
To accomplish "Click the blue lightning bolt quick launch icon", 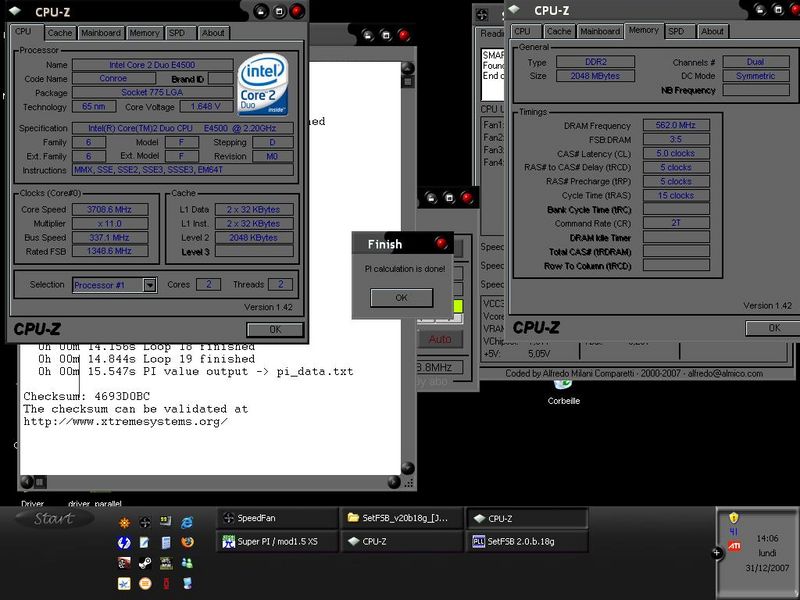I will 124,542.
